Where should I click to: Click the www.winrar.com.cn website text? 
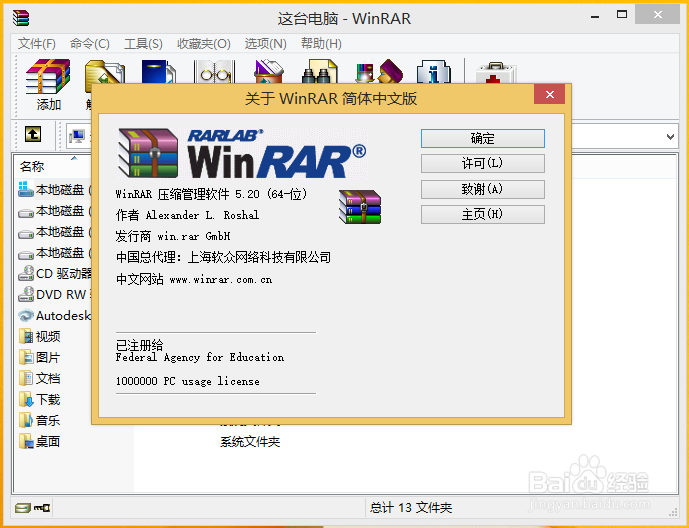click(221, 280)
